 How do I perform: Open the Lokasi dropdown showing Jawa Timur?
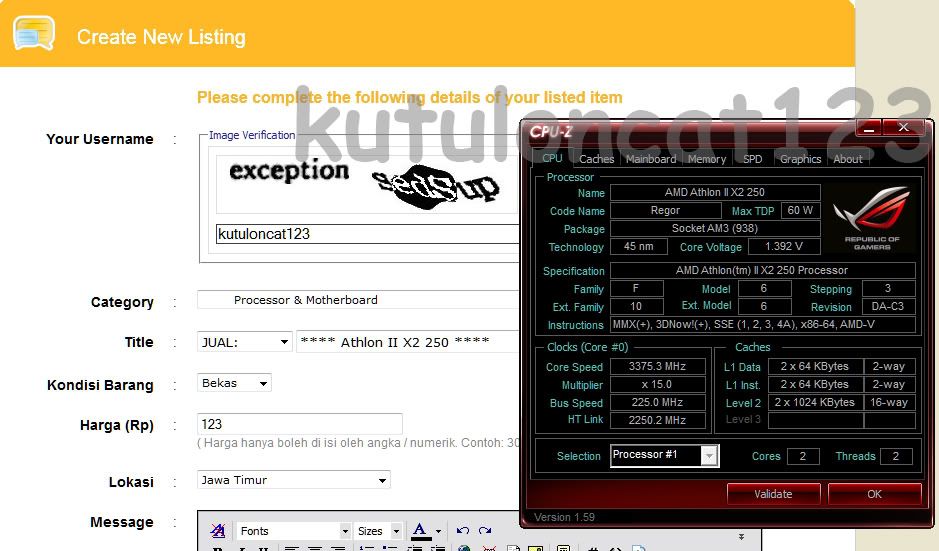tap(293, 480)
